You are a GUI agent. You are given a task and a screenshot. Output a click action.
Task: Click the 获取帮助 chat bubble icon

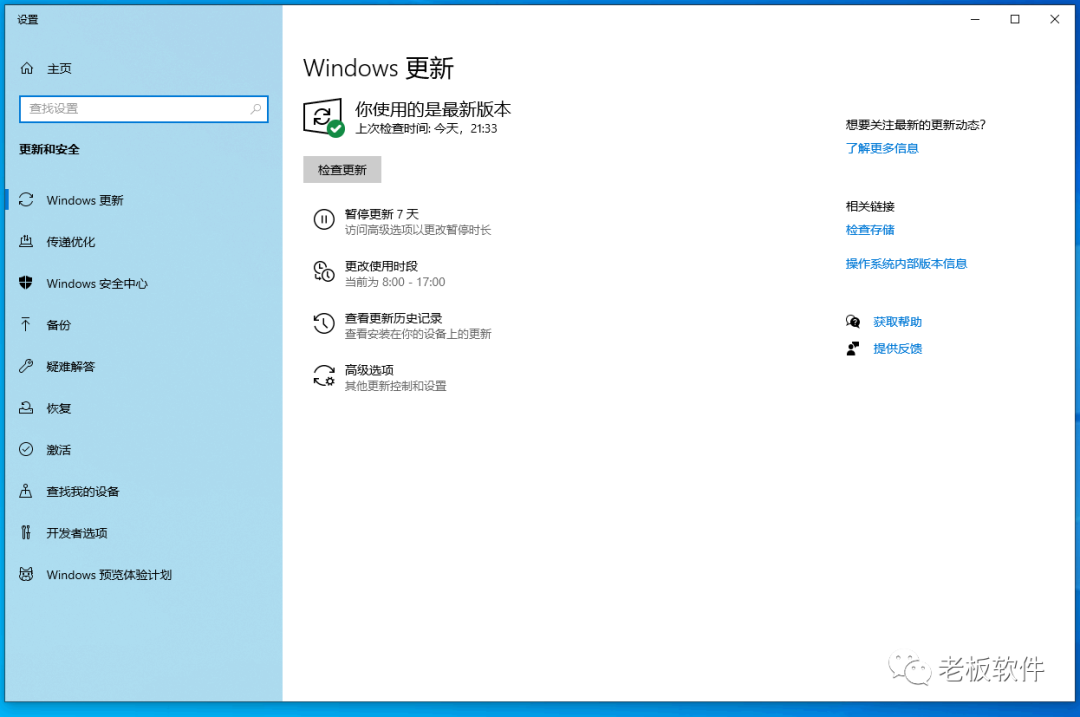[853, 322]
